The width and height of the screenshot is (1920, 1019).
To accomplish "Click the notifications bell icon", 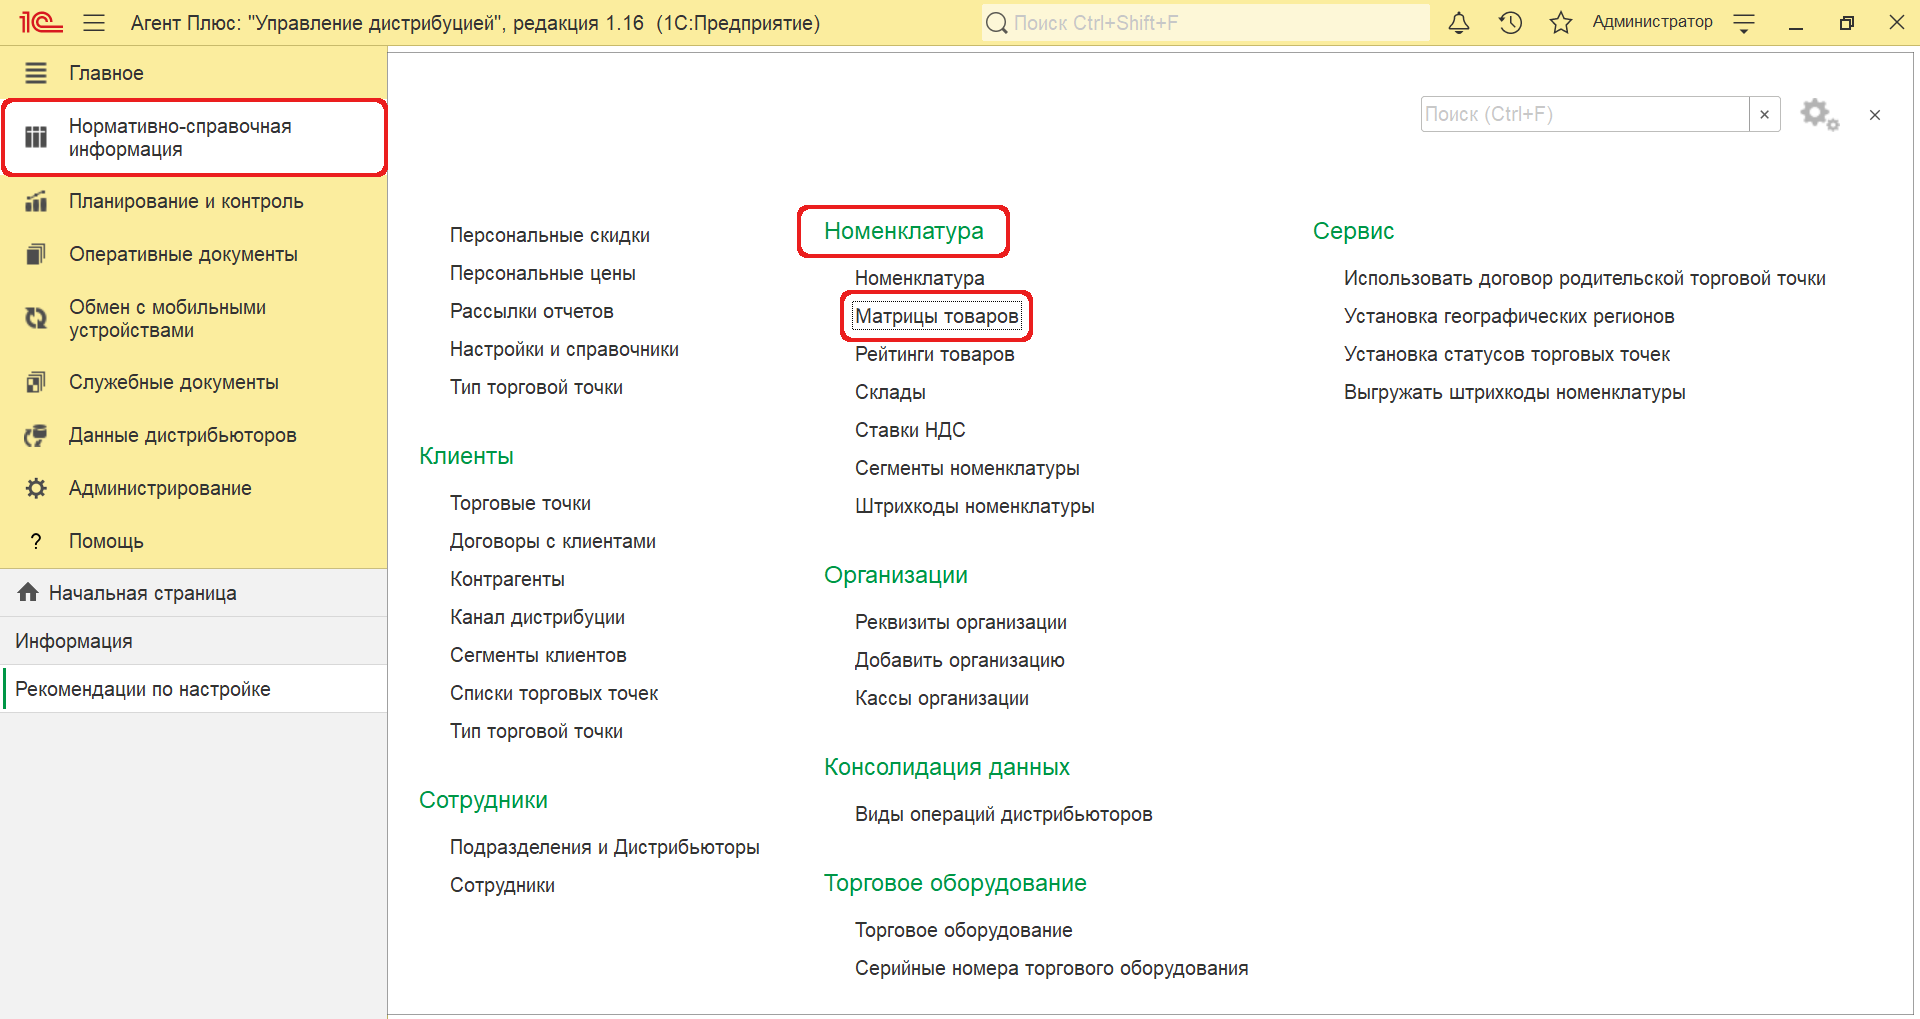I will (1459, 23).
